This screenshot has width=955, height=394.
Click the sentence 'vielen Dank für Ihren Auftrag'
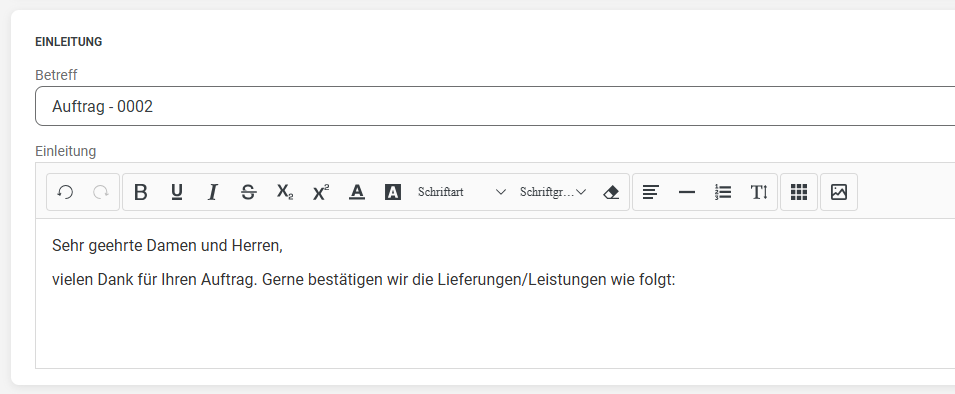point(154,280)
